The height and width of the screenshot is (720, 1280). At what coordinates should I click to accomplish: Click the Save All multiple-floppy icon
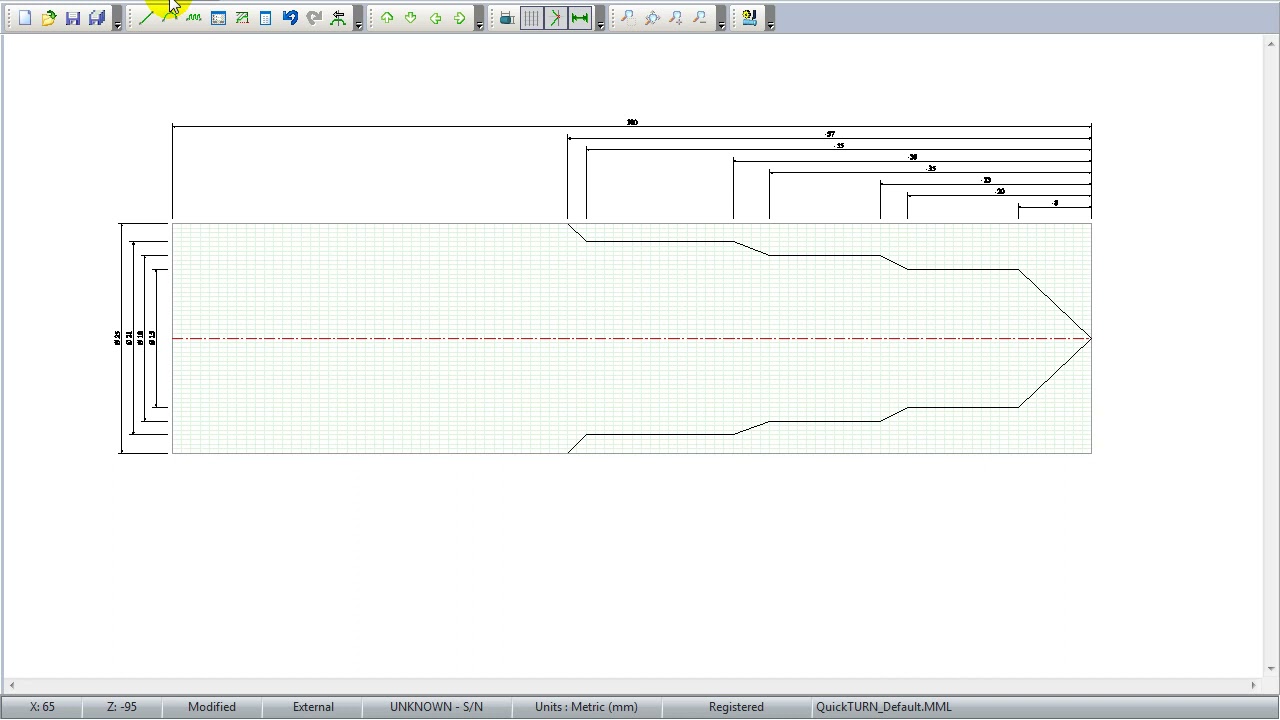point(97,18)
